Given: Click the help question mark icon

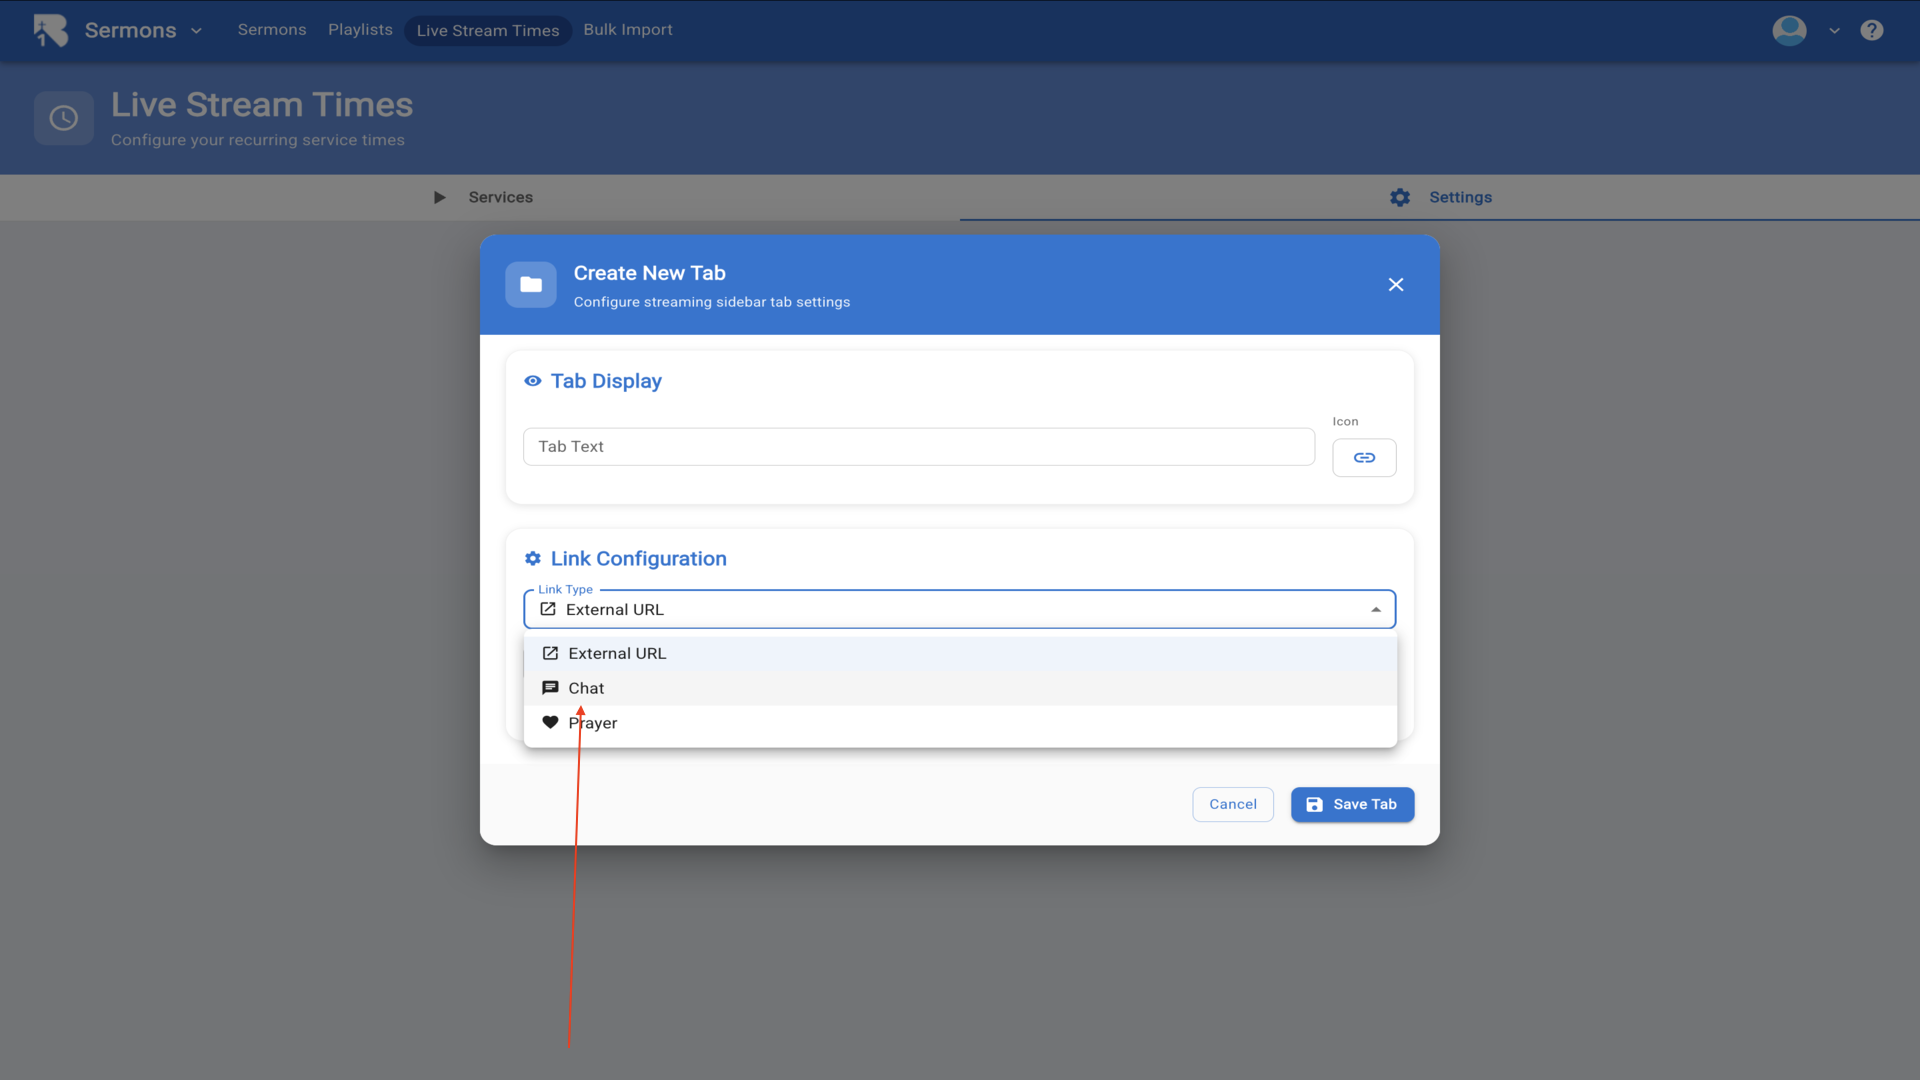Looking at the screenshot, I should tap(1872, 30).
